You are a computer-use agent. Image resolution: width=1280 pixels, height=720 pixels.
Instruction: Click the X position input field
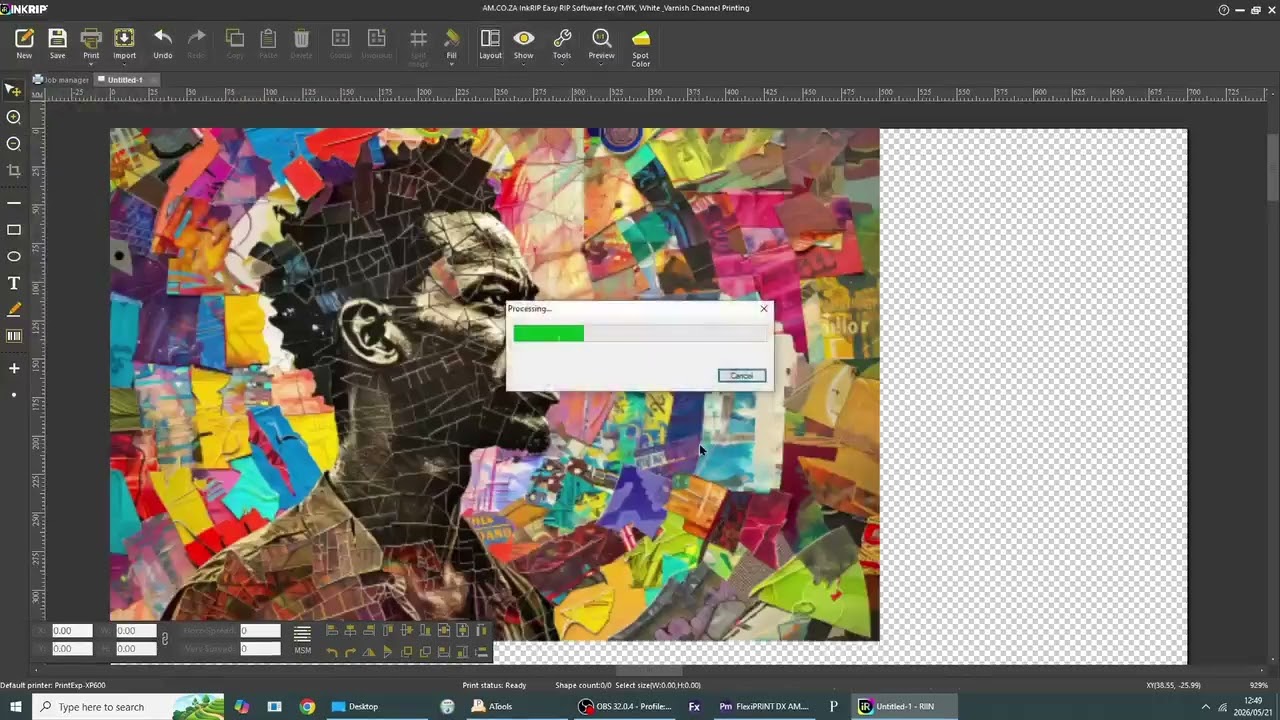[71, 631]
